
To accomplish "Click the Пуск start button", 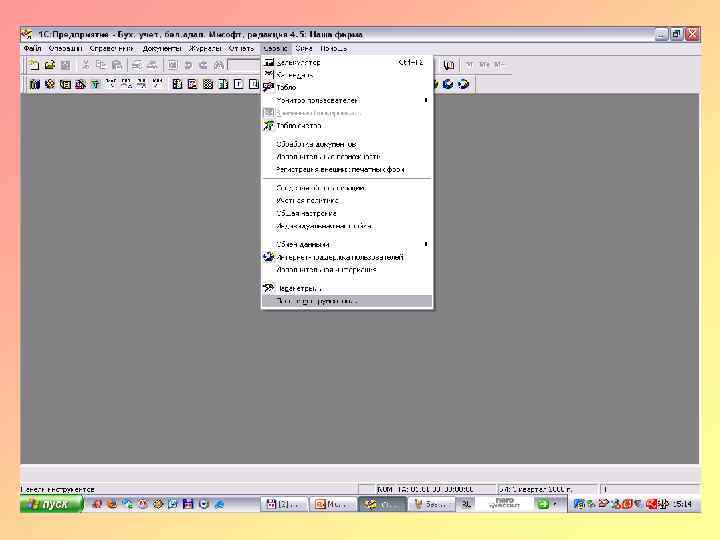I will coord(51,504).
